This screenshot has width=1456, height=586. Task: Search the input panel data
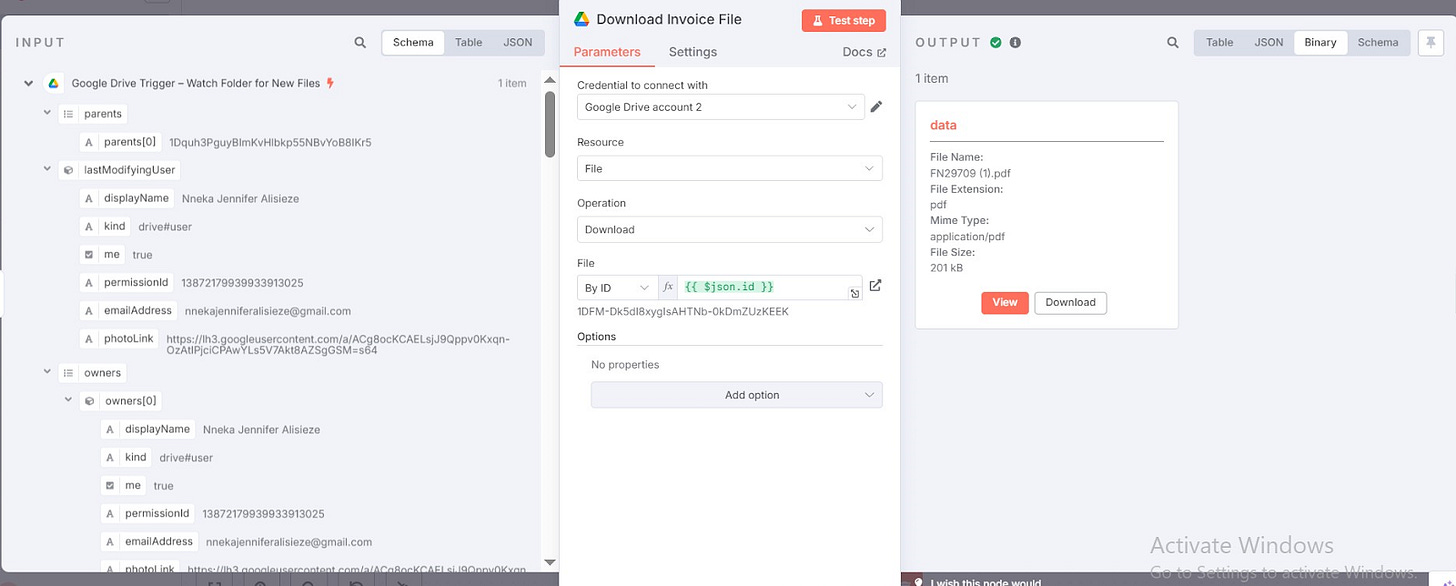point(360,43)
